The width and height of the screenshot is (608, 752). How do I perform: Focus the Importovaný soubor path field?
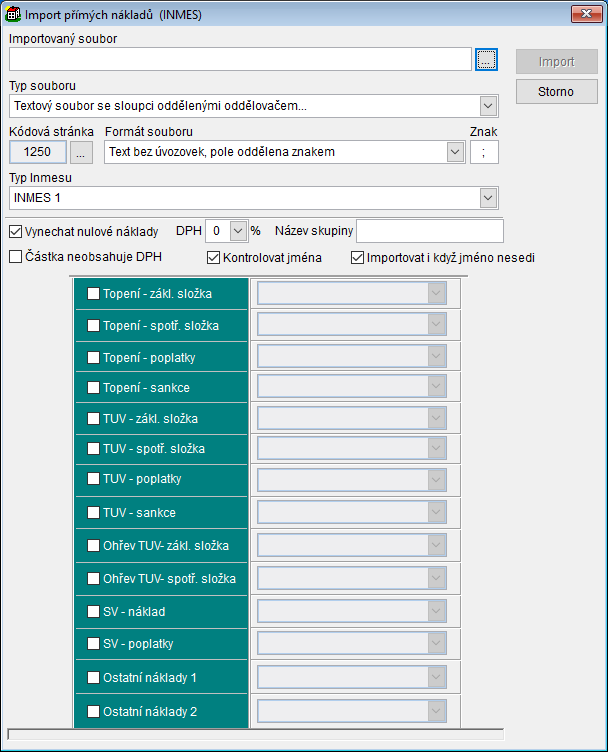240,60
